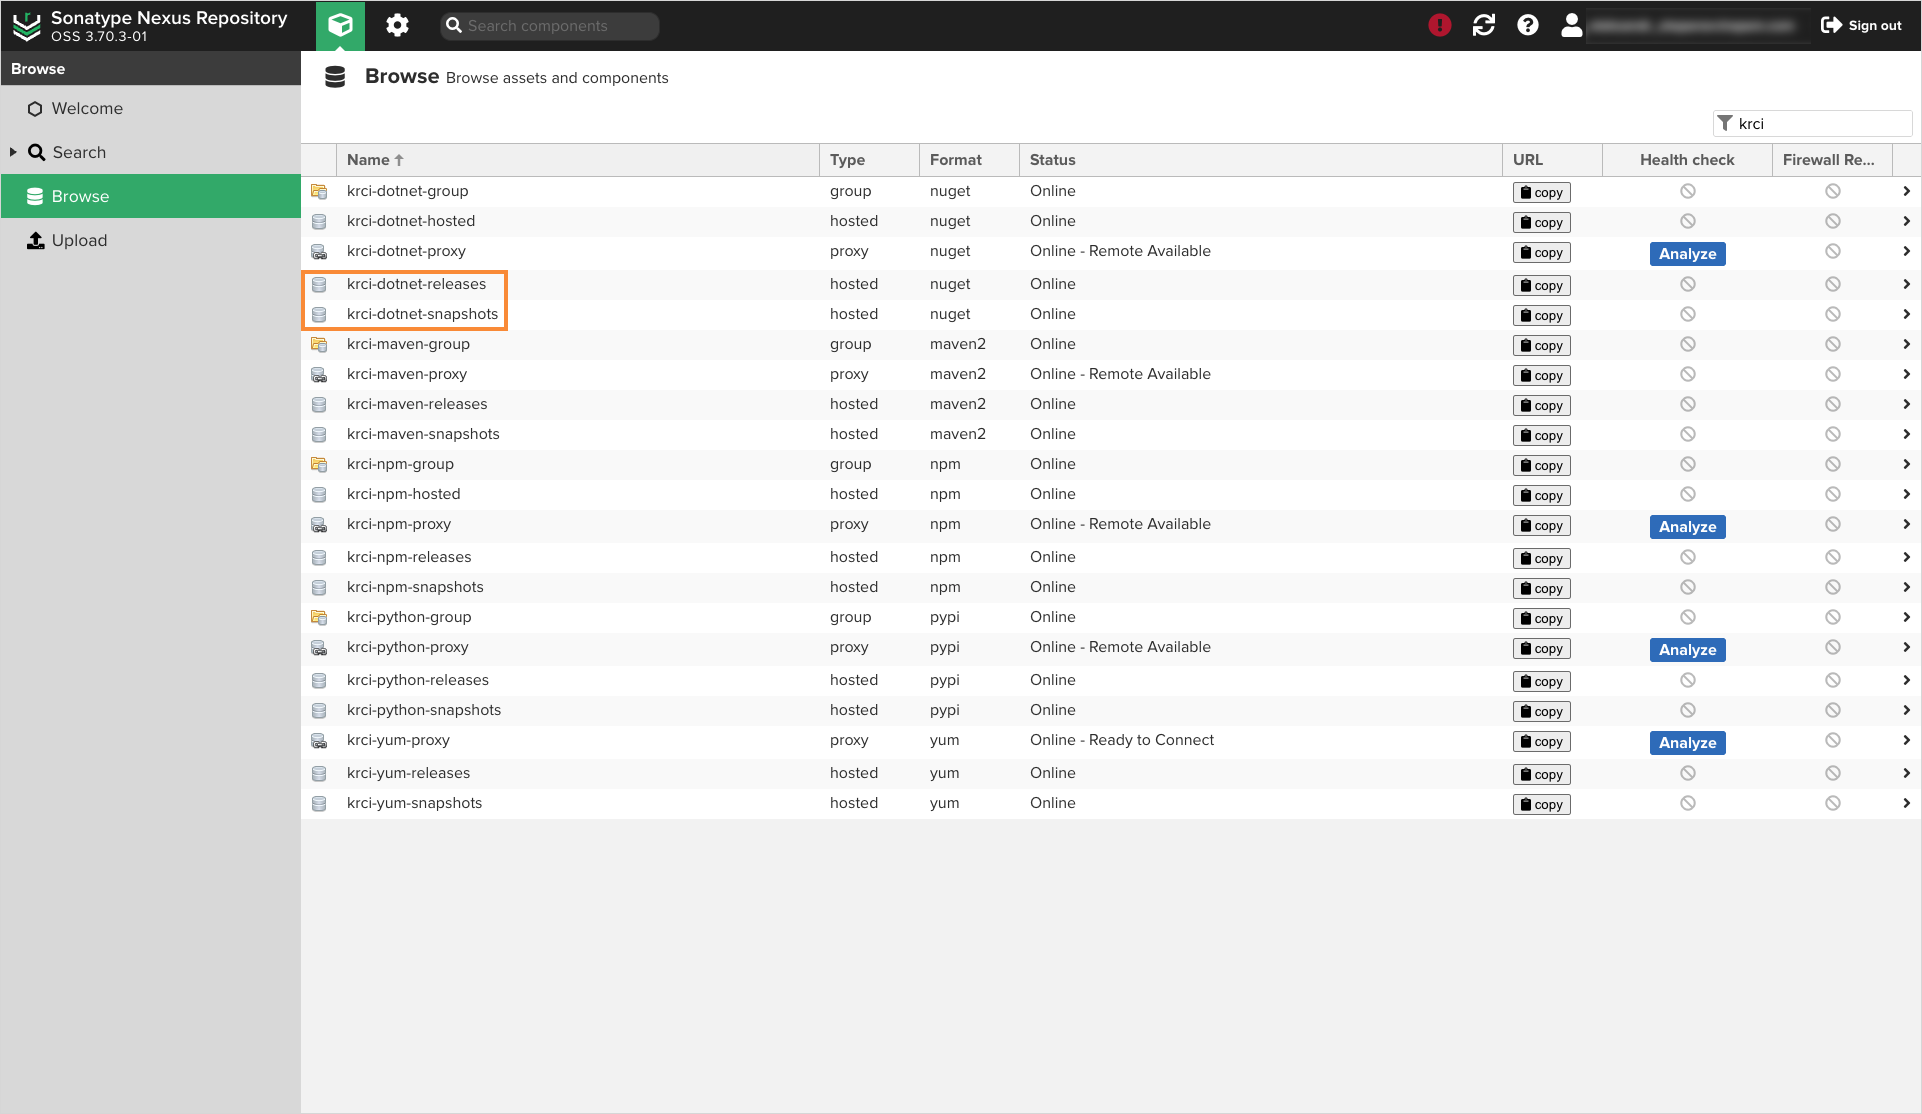This screenshot has width=1922, height=1114.
Task: Click the health check prohibited icon for krci-npm-hosted
Action: point(1687,493)
